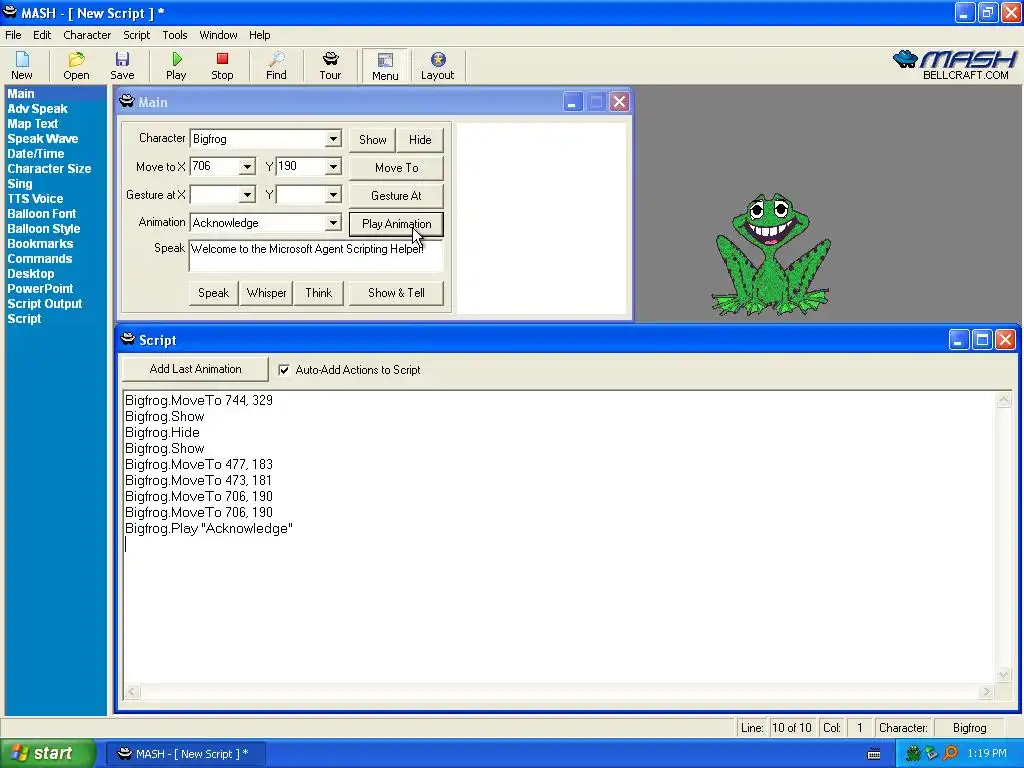This screenshot has width=1024, height=768.
Task: Click the script editor horizontal scrollbar
Action: click(x=559, y=692)
